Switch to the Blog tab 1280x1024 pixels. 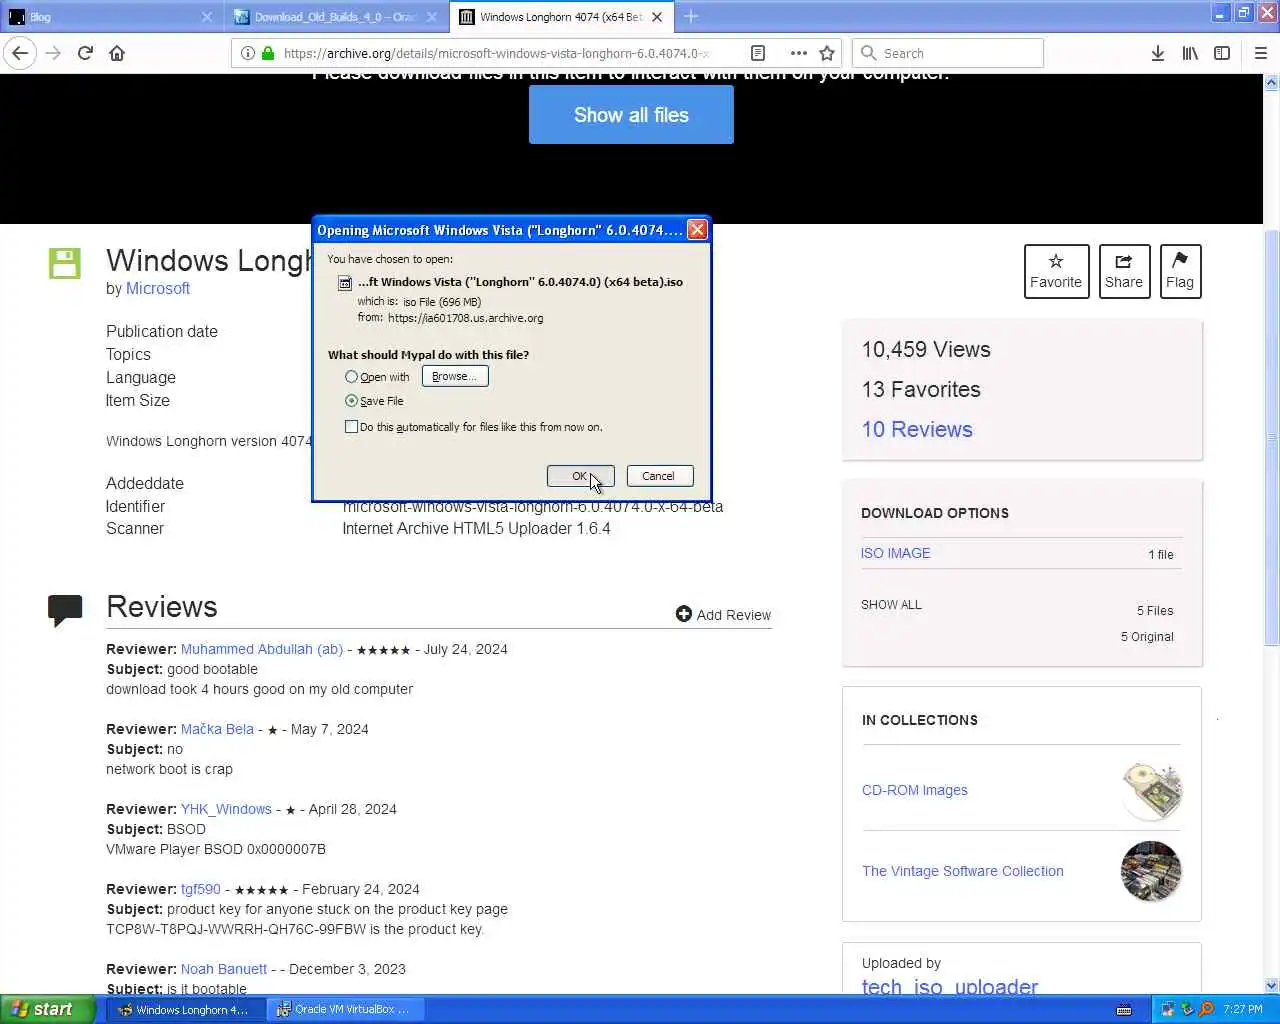110,17
